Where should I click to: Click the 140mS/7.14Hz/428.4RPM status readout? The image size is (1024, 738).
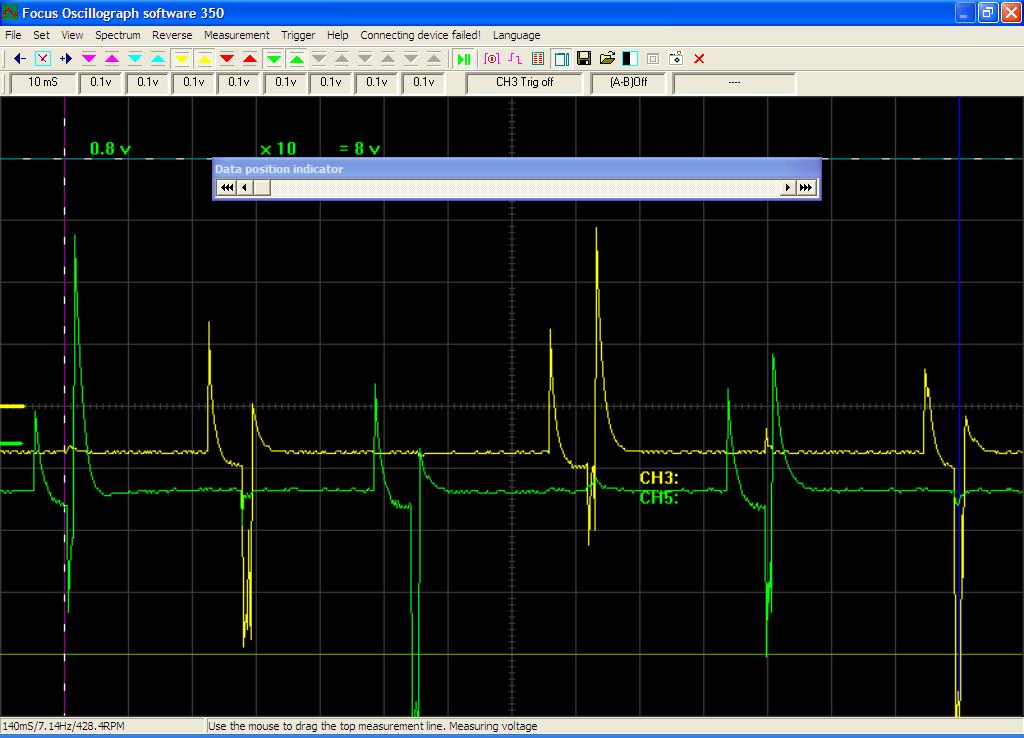click(x=64, y=726)
